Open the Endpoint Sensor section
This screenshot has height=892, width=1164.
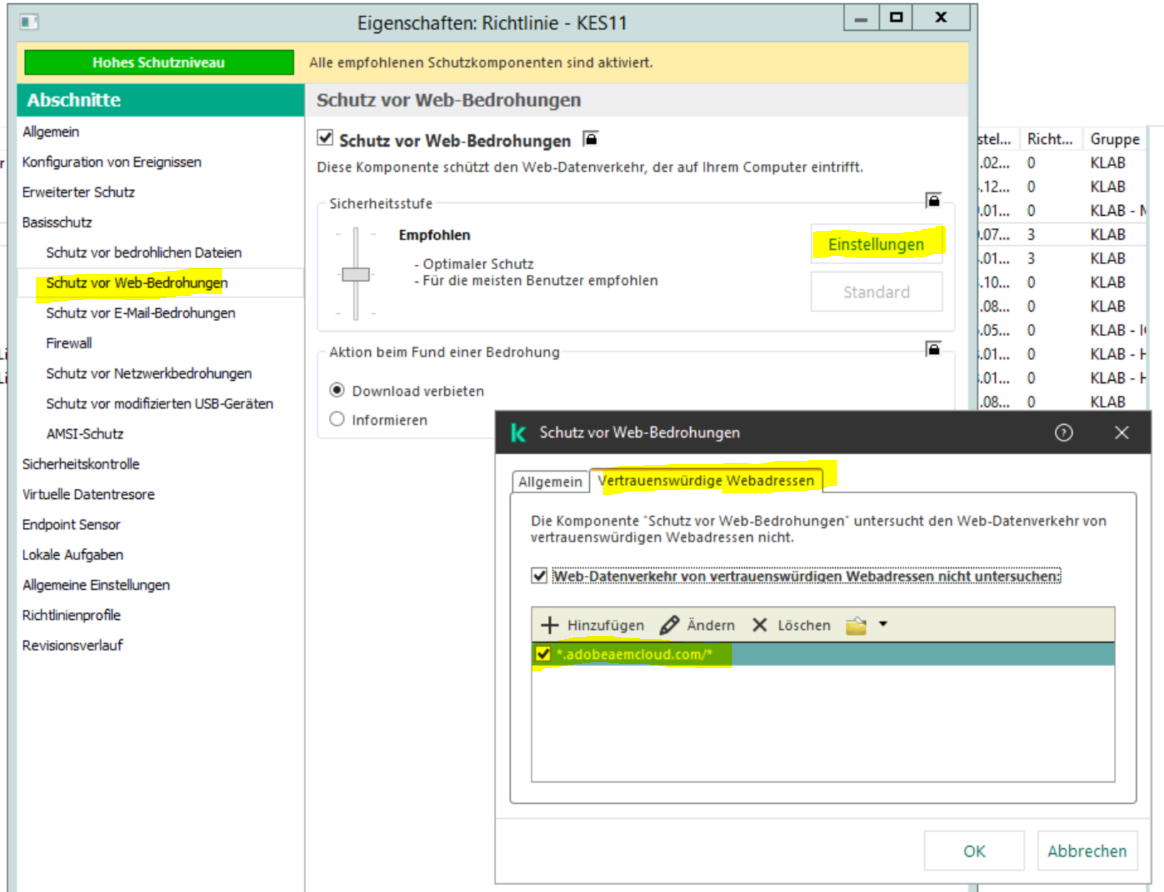[71, 525]
